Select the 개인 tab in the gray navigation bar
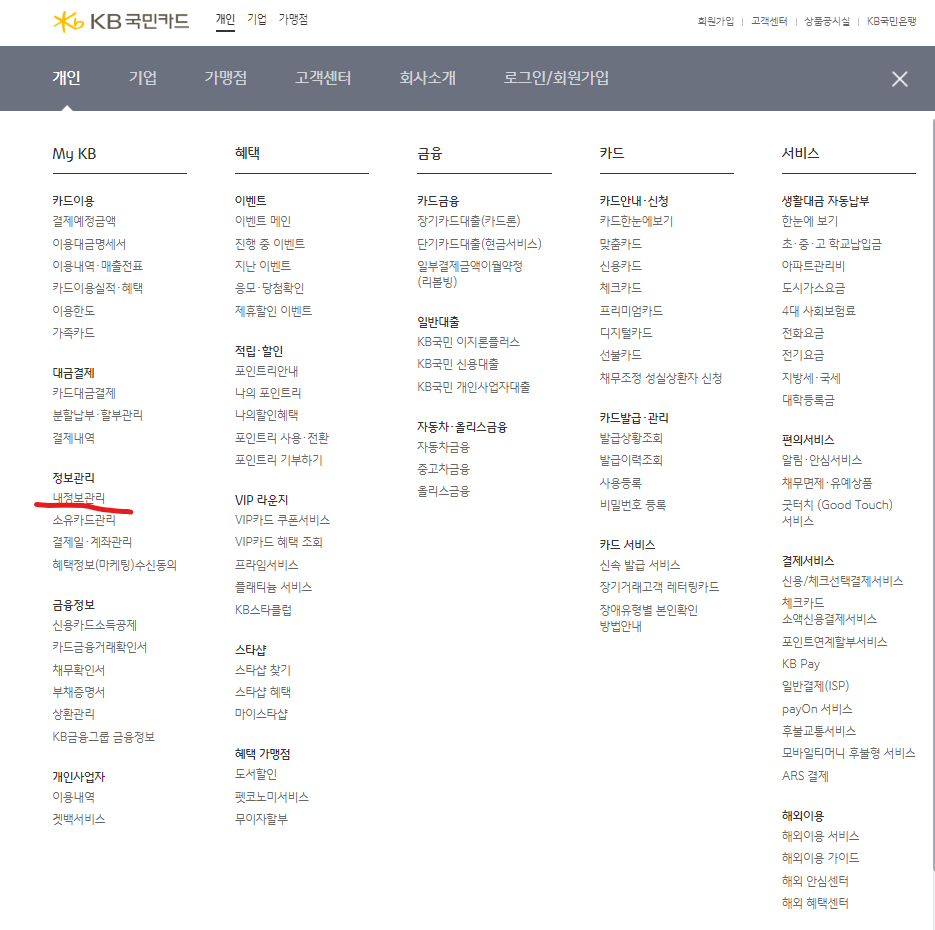Image resolution: width=935 pixels, height=930 pixels. [66, 78]
